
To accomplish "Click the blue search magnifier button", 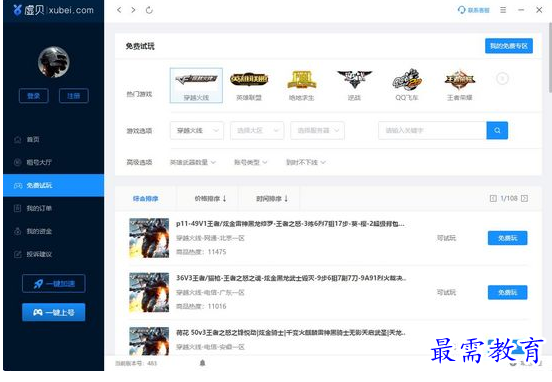I will point(497,130).
